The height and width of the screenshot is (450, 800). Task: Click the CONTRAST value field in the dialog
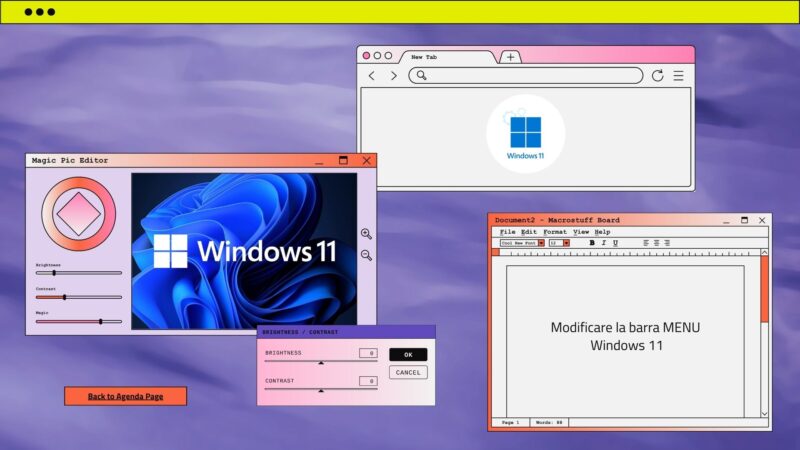(x=368, y=381)
